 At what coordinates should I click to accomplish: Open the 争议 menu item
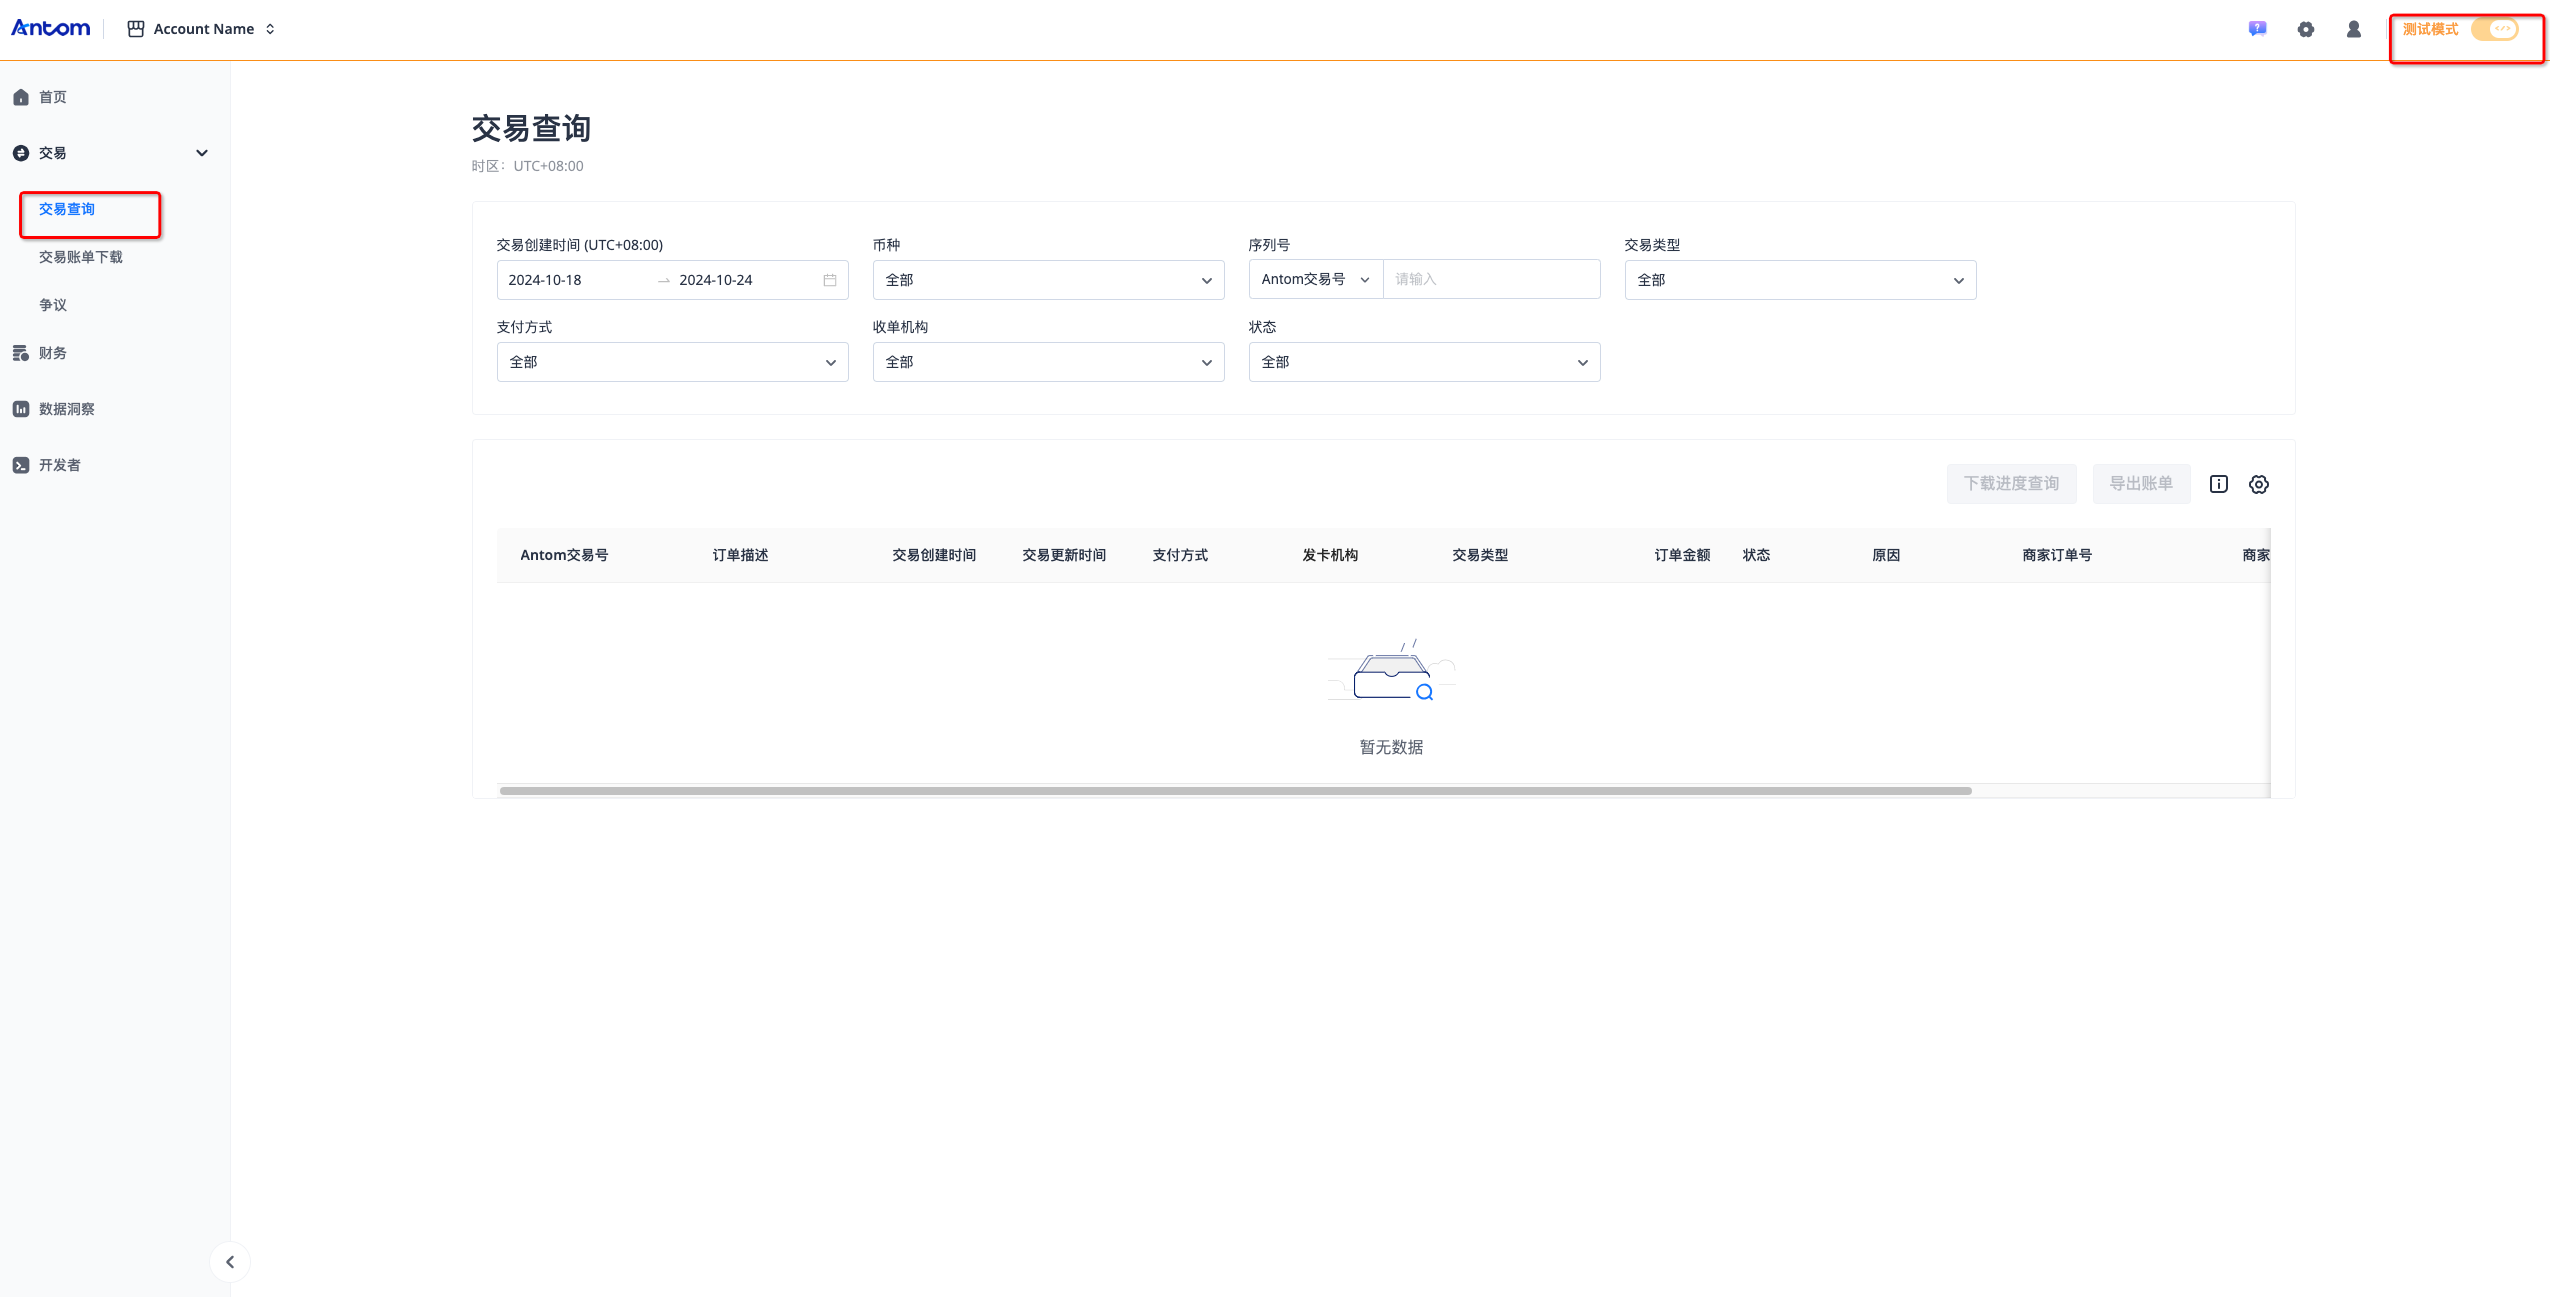coord(53,305)
